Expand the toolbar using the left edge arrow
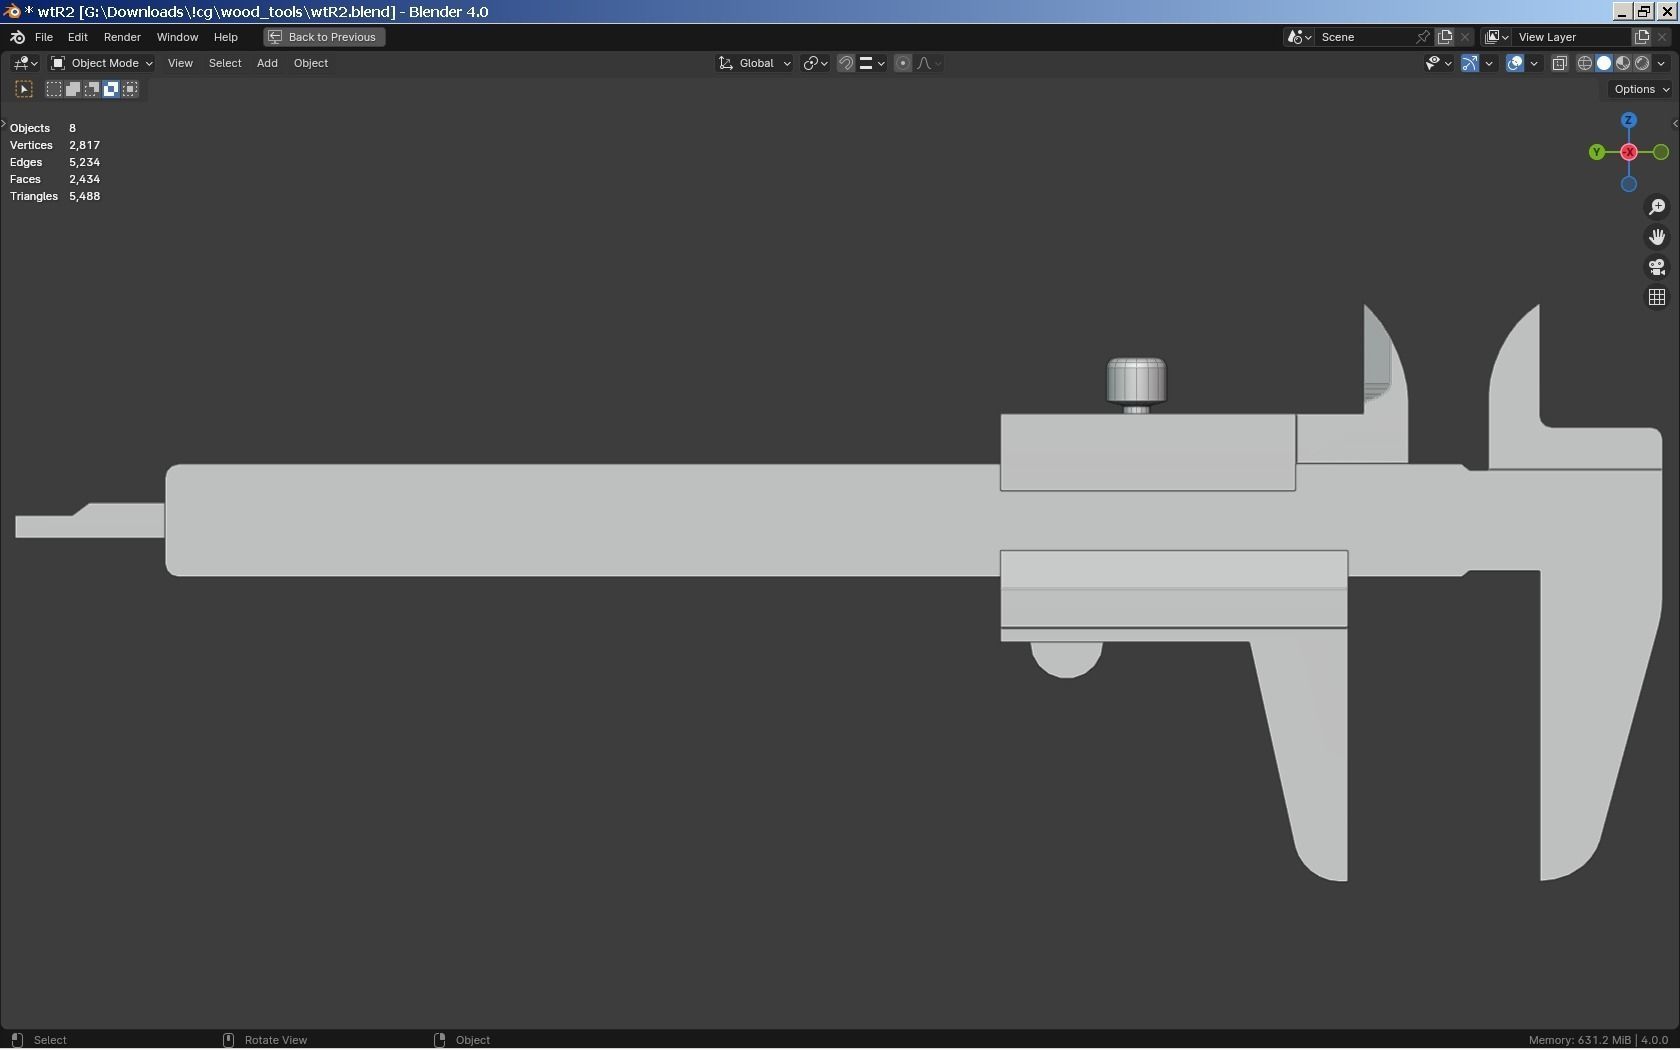 click(x=4, y=124)
